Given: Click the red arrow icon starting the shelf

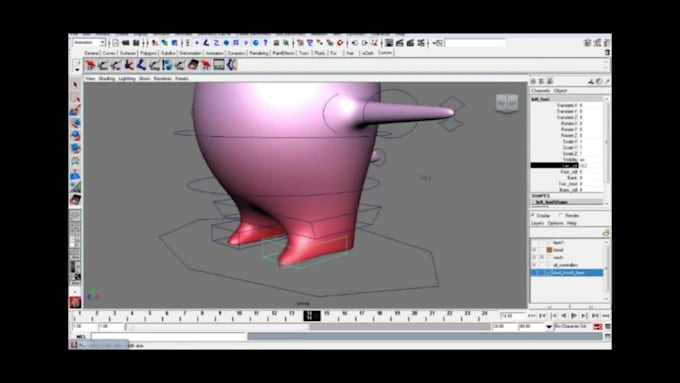Looking at the screenshot, I should coord(90,65).
